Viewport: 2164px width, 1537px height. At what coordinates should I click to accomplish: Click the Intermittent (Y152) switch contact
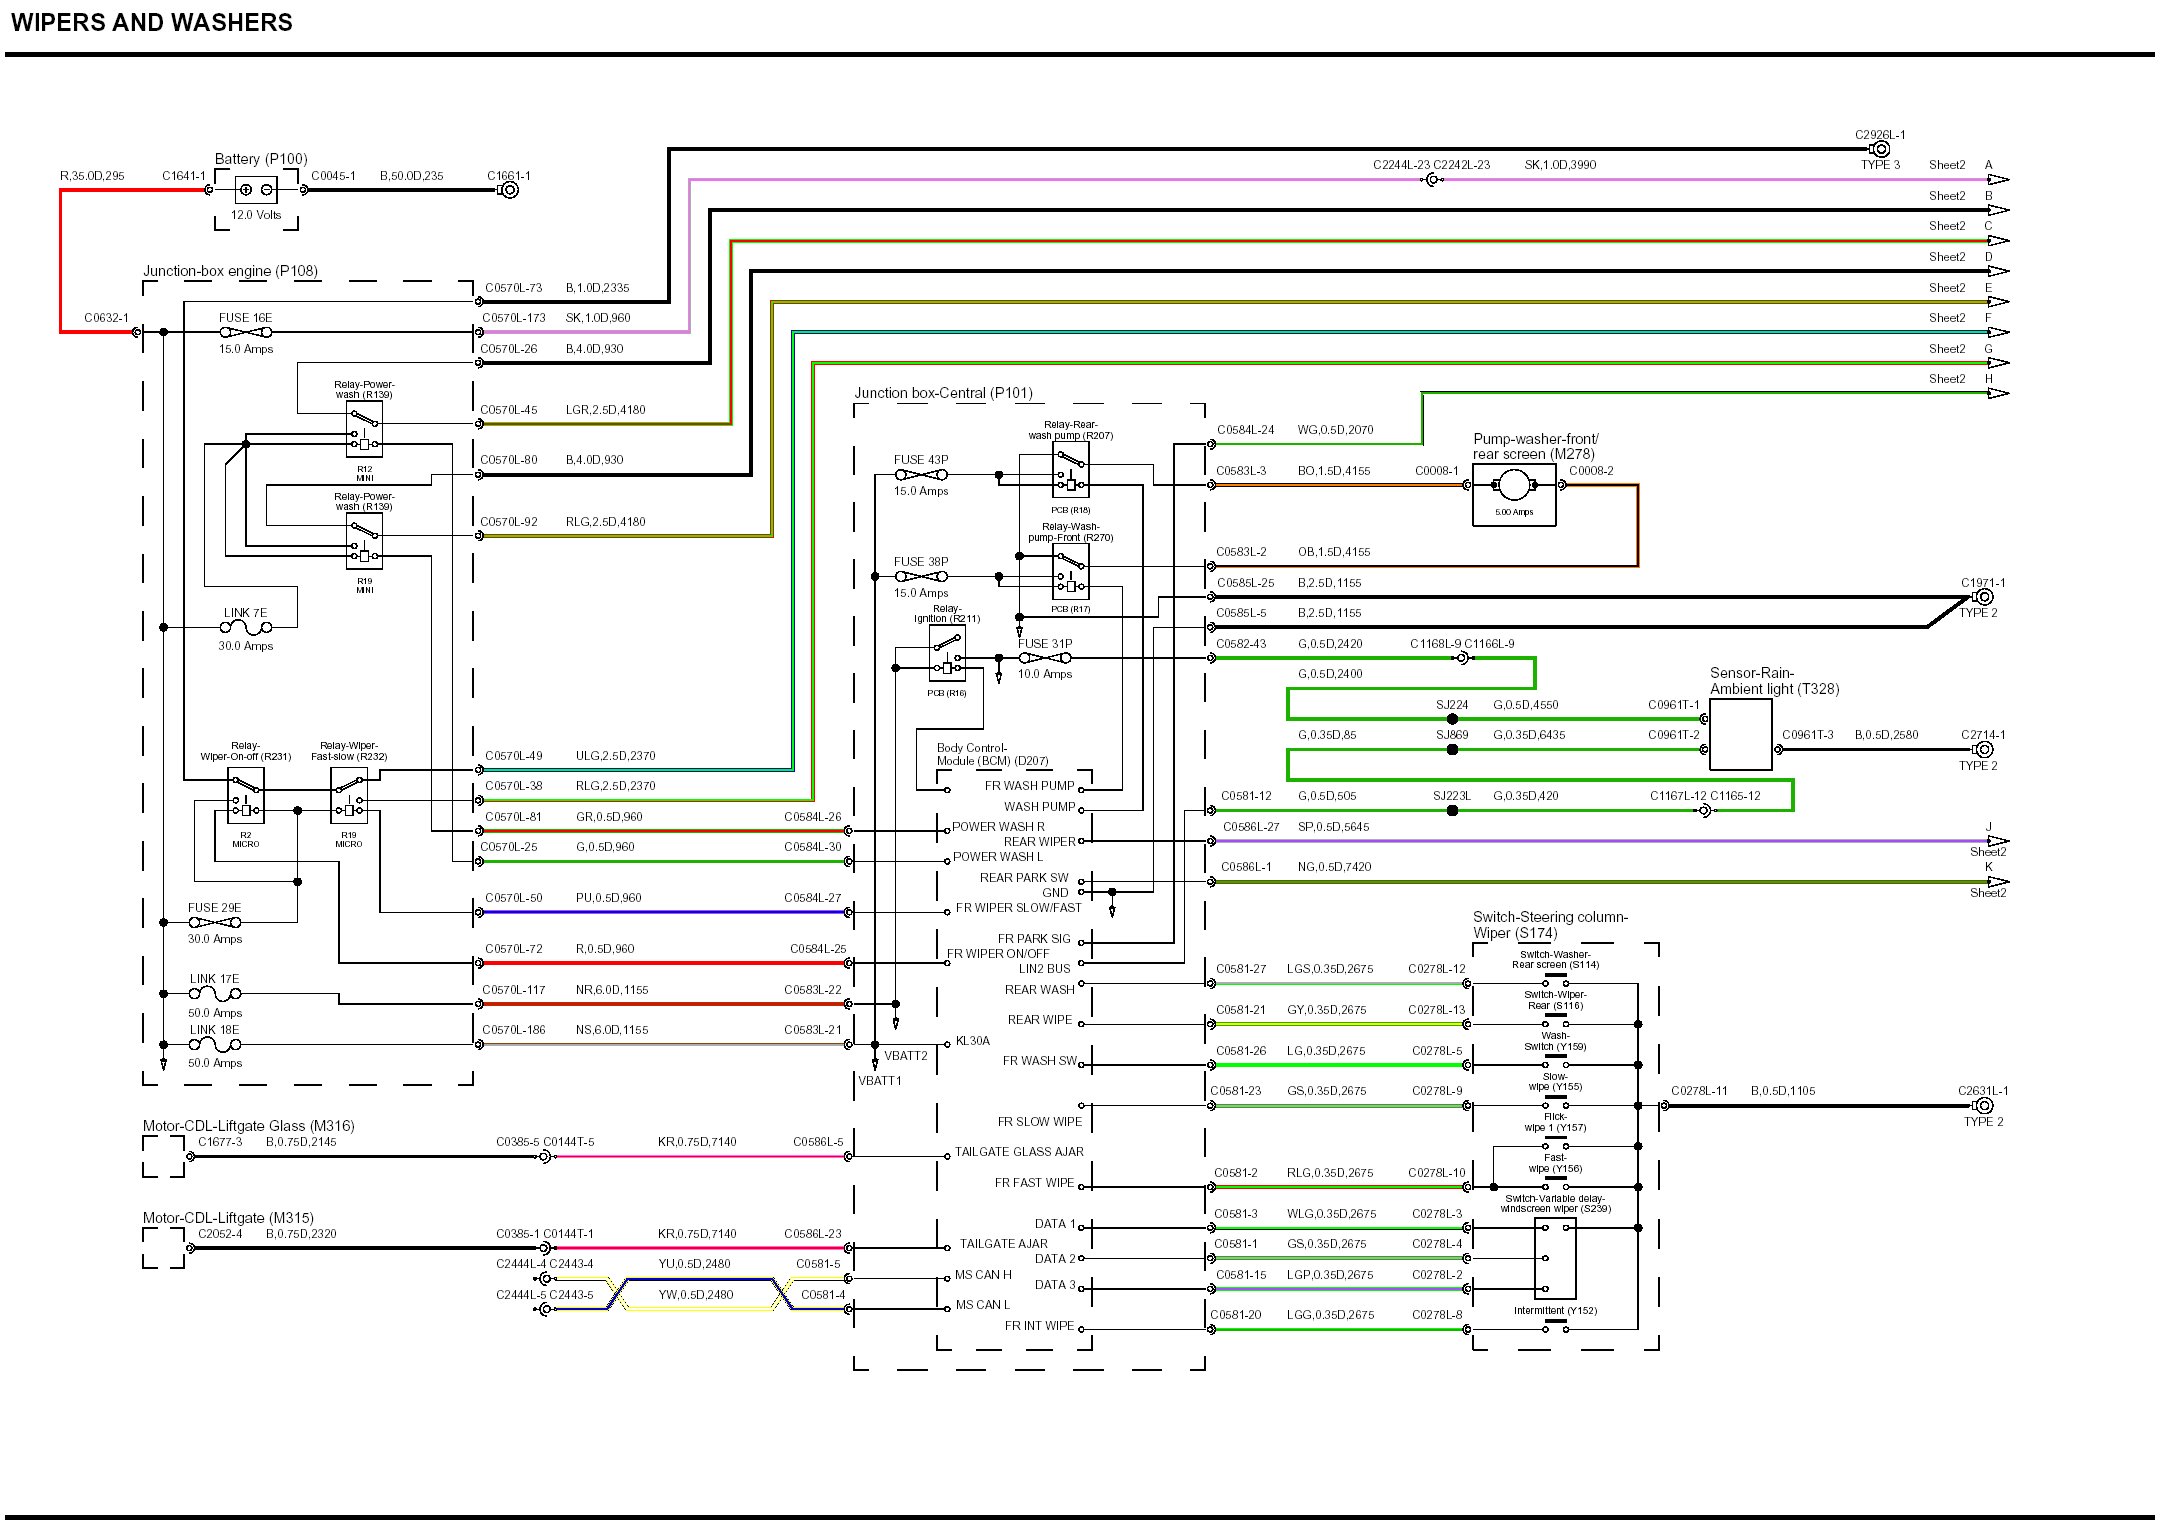pyautogui.click(x=1555, y=1326)
